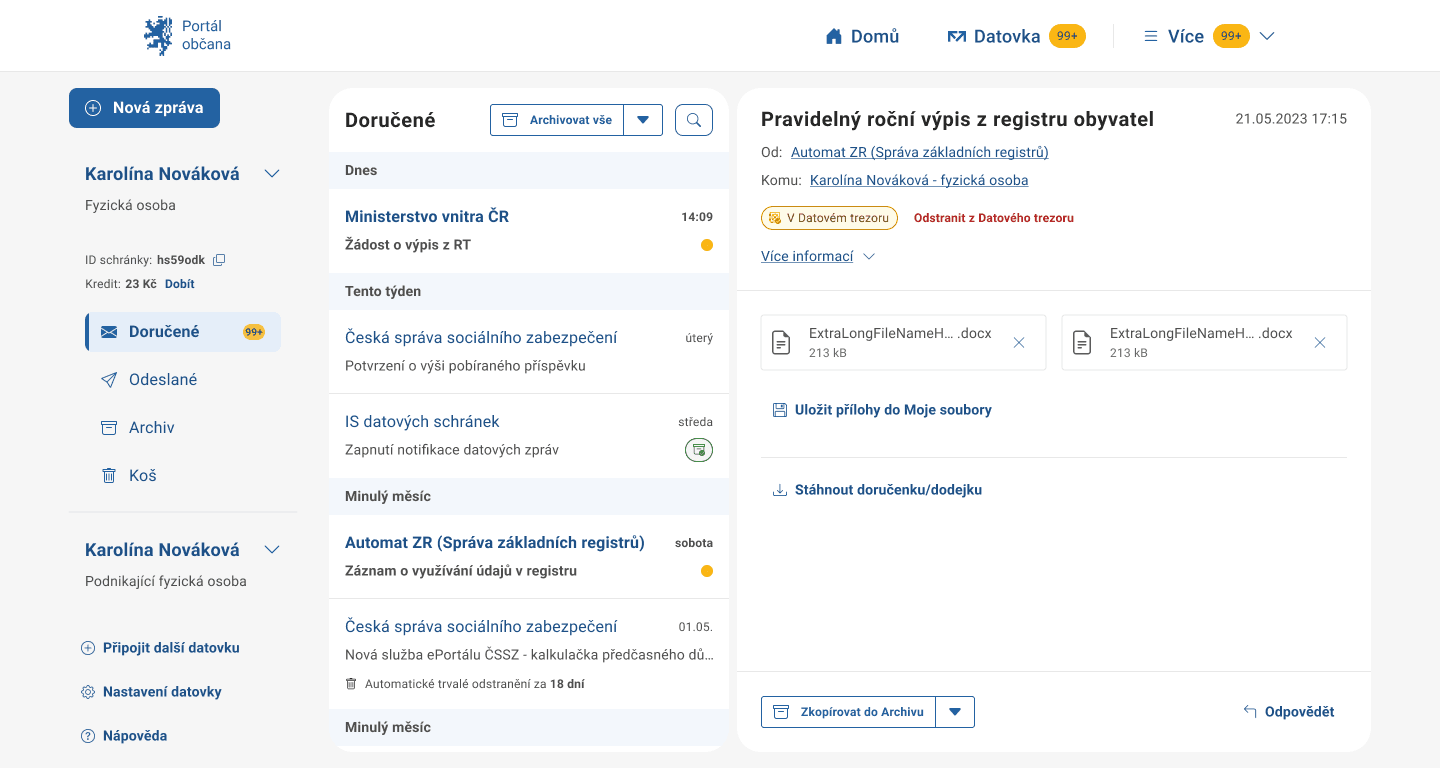The image size is (1440, 768).
Task: Click the data vault icon on IS datových schránek message
Action: 699,450
